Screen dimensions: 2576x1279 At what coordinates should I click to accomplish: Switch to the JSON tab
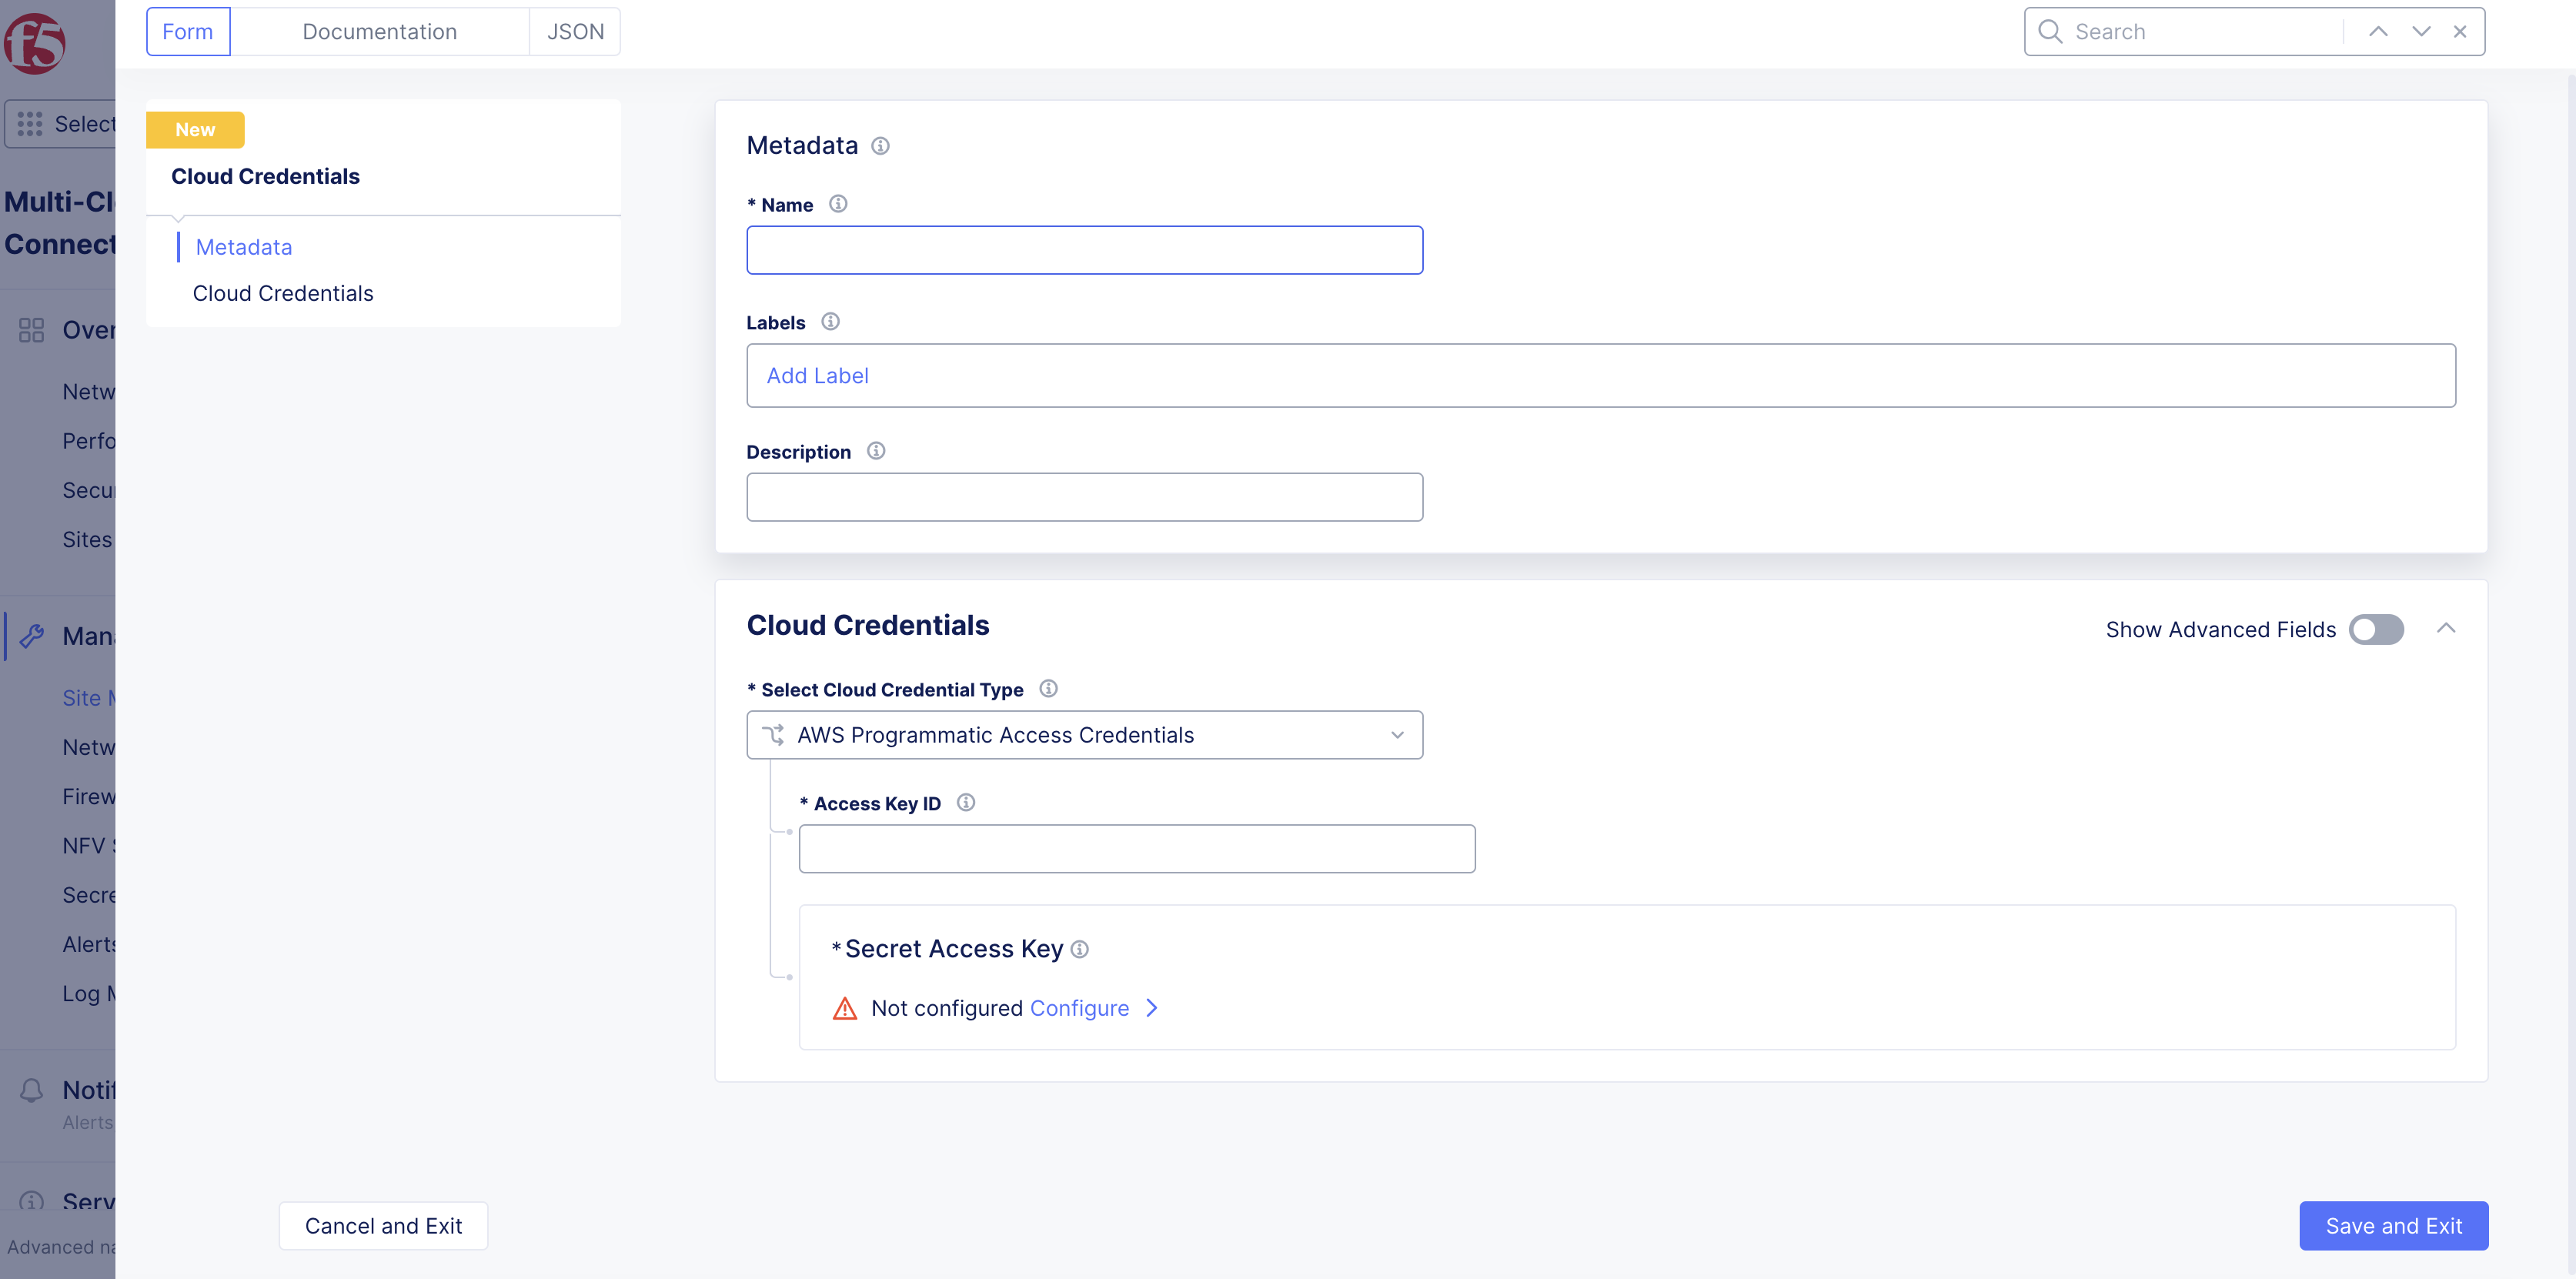575,31
